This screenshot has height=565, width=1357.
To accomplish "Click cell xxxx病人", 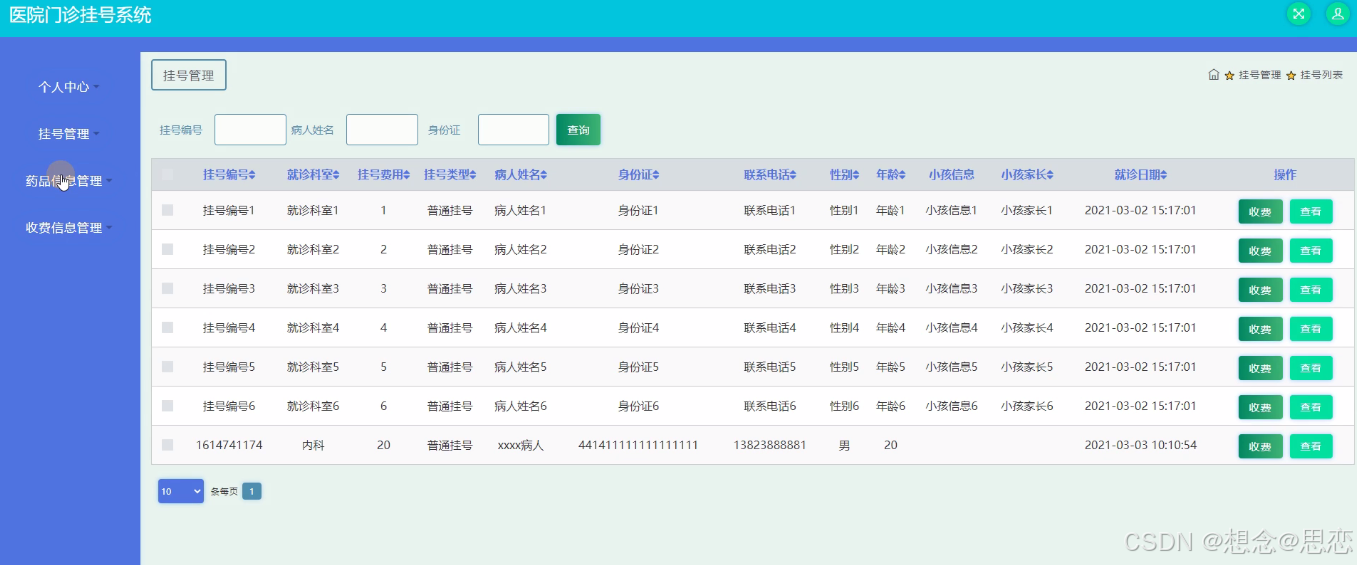I will click(x=521, y=445).
